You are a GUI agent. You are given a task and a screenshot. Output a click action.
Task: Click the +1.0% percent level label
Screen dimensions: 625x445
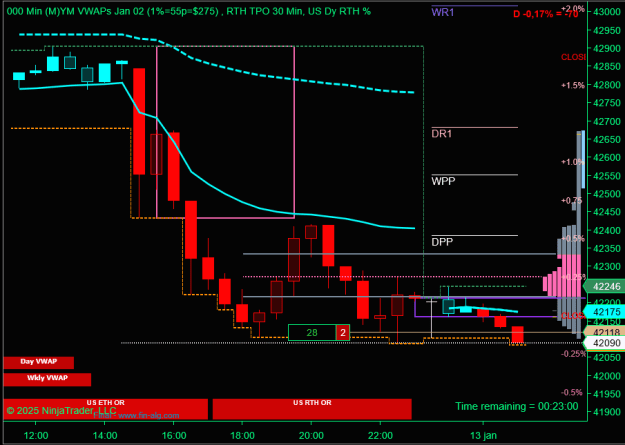click(x=573, y=162)
